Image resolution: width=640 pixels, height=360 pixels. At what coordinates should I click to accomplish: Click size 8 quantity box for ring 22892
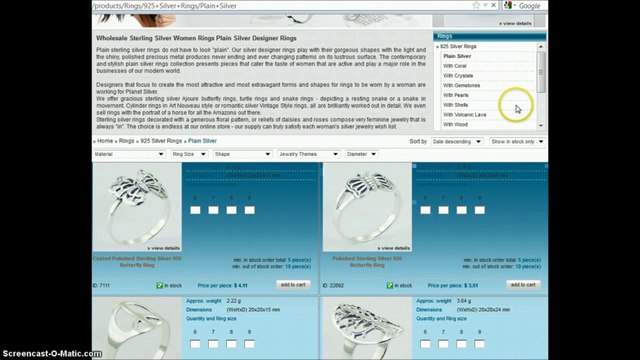tap(462, 210)
